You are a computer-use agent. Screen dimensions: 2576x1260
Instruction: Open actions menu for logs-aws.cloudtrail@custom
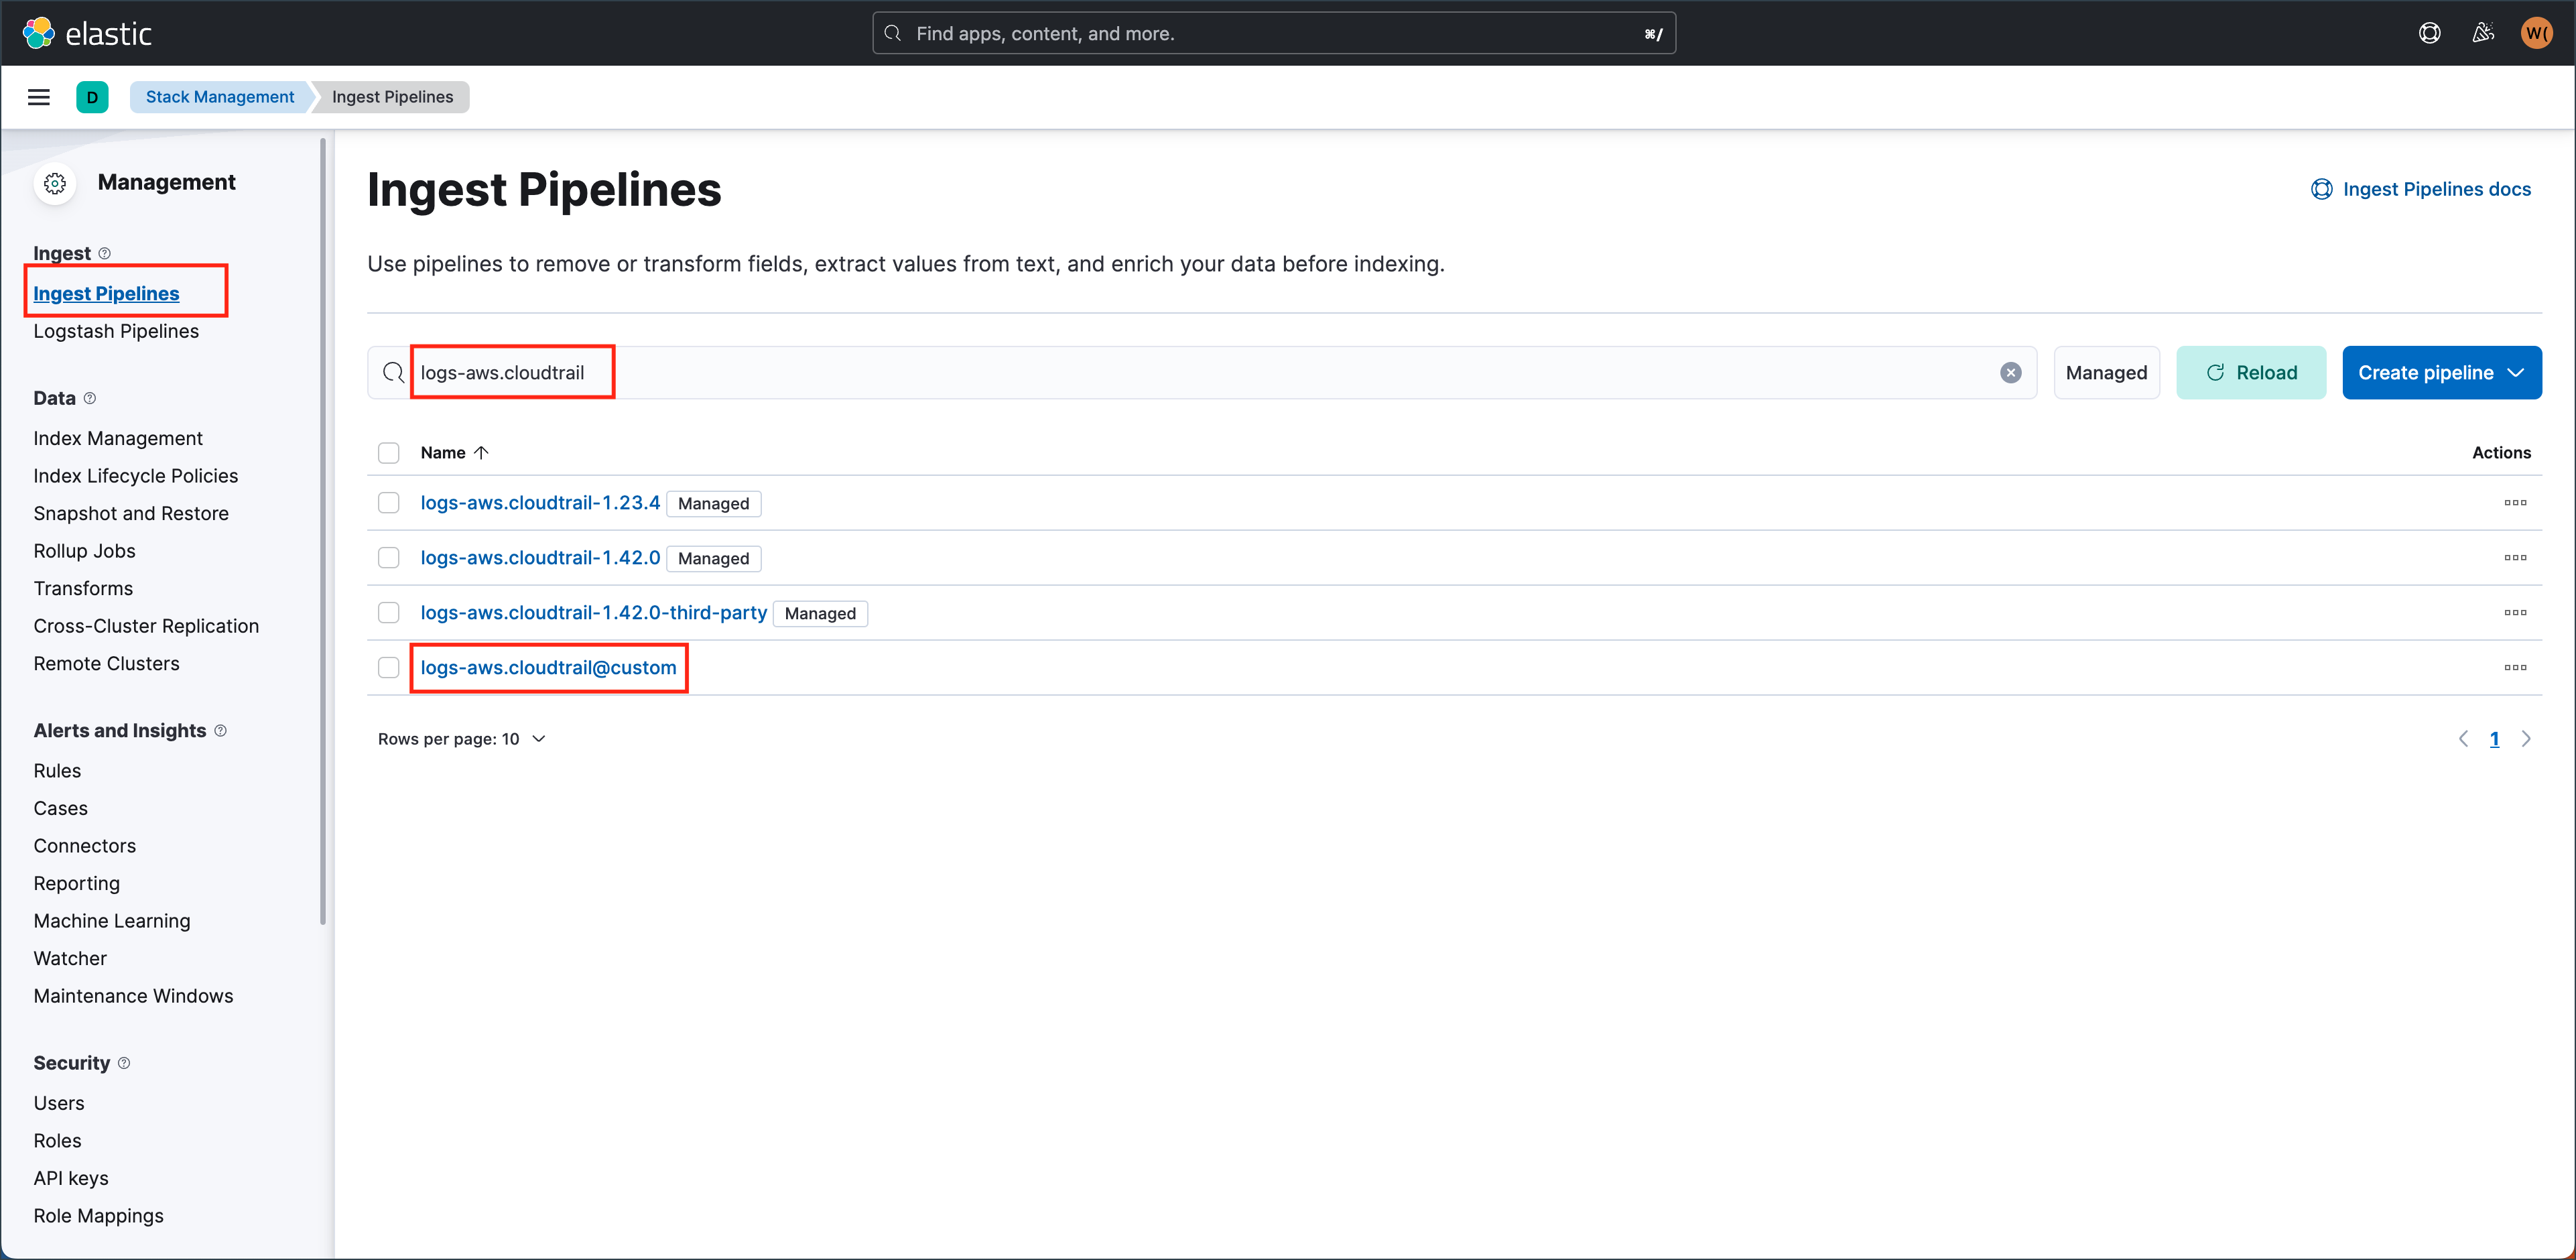pyautogui.click(x=2516, y=668)
